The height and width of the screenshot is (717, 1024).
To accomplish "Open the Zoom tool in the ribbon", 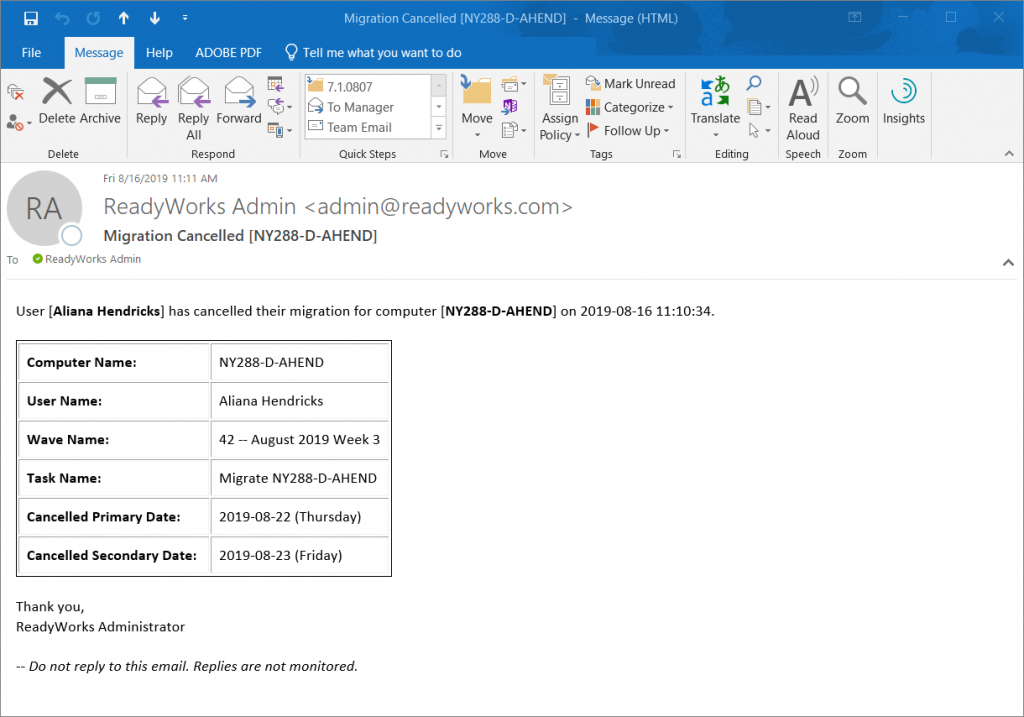I will click(852, 104).
